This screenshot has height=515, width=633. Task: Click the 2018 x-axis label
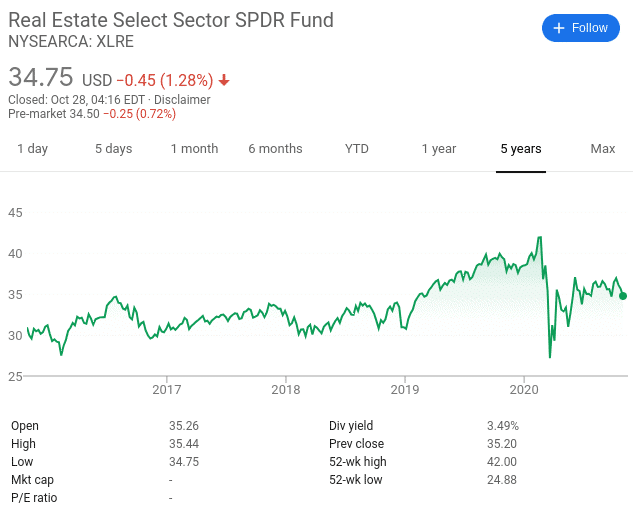pyautogui.click(x=286, y=389)
